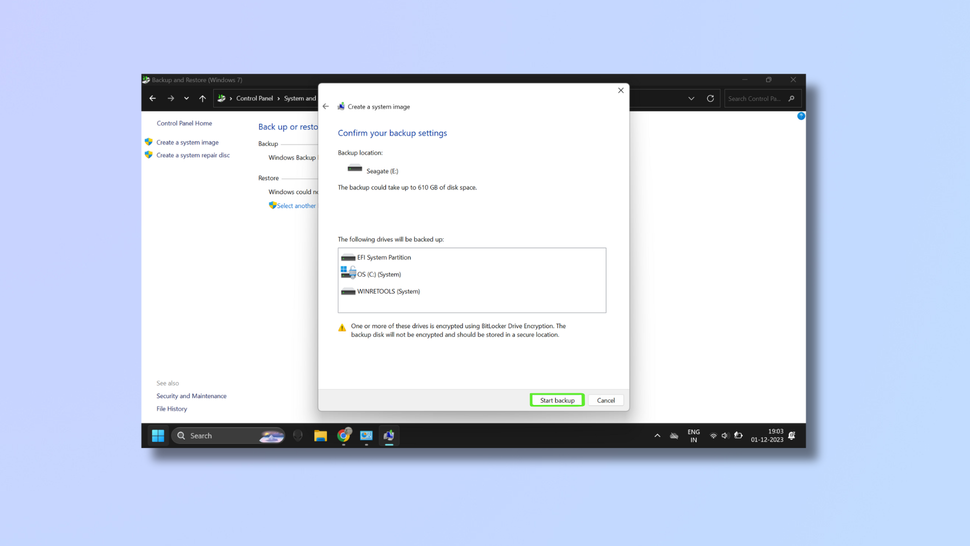Close the Create a system image dialog
Viewport: 970px width, 546px height.
620,90
